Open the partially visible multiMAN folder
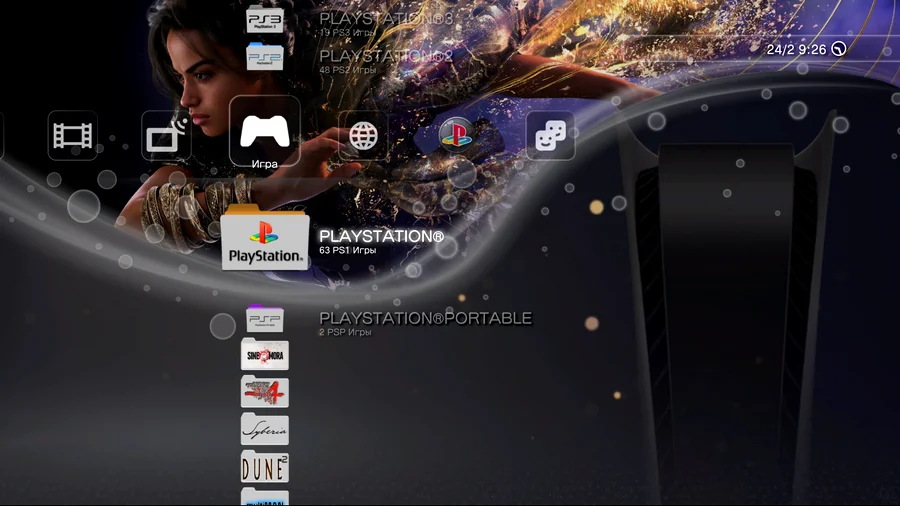Image resolution: width=900 pixels, height=506 pixels. coord(265,497)
